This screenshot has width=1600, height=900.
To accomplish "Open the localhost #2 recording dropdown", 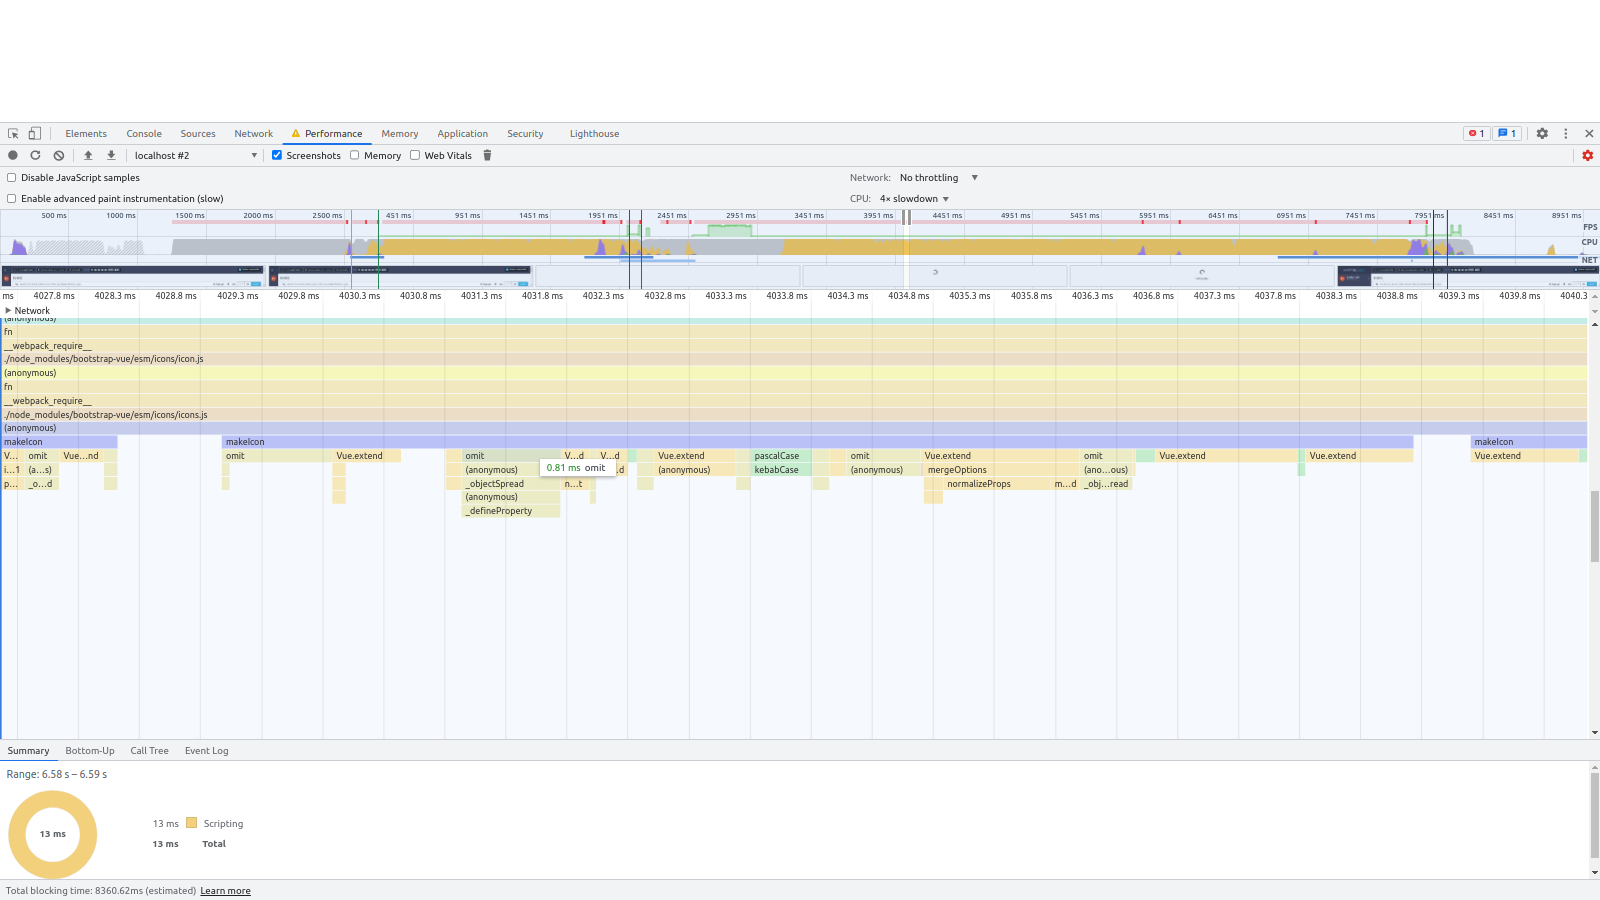I will tap(196, 156).
